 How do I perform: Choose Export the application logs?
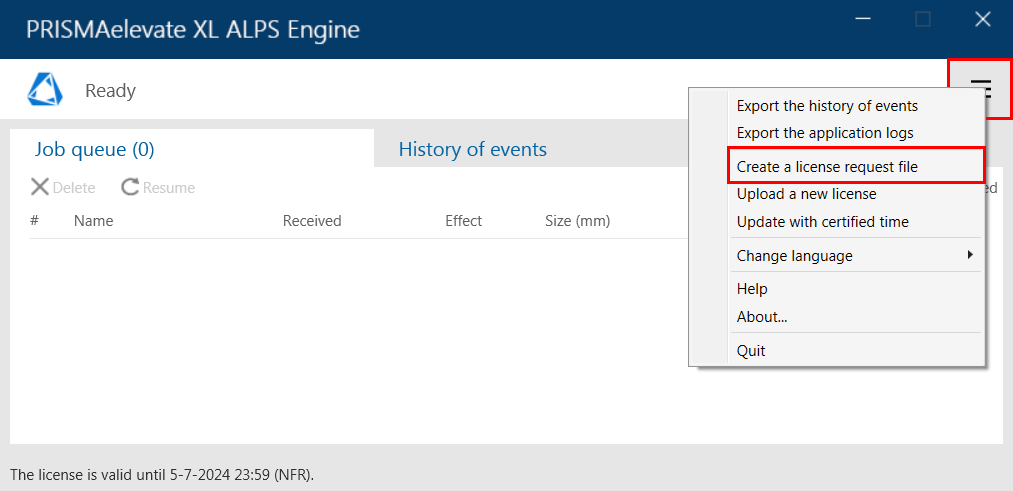(x=825, y=133)
